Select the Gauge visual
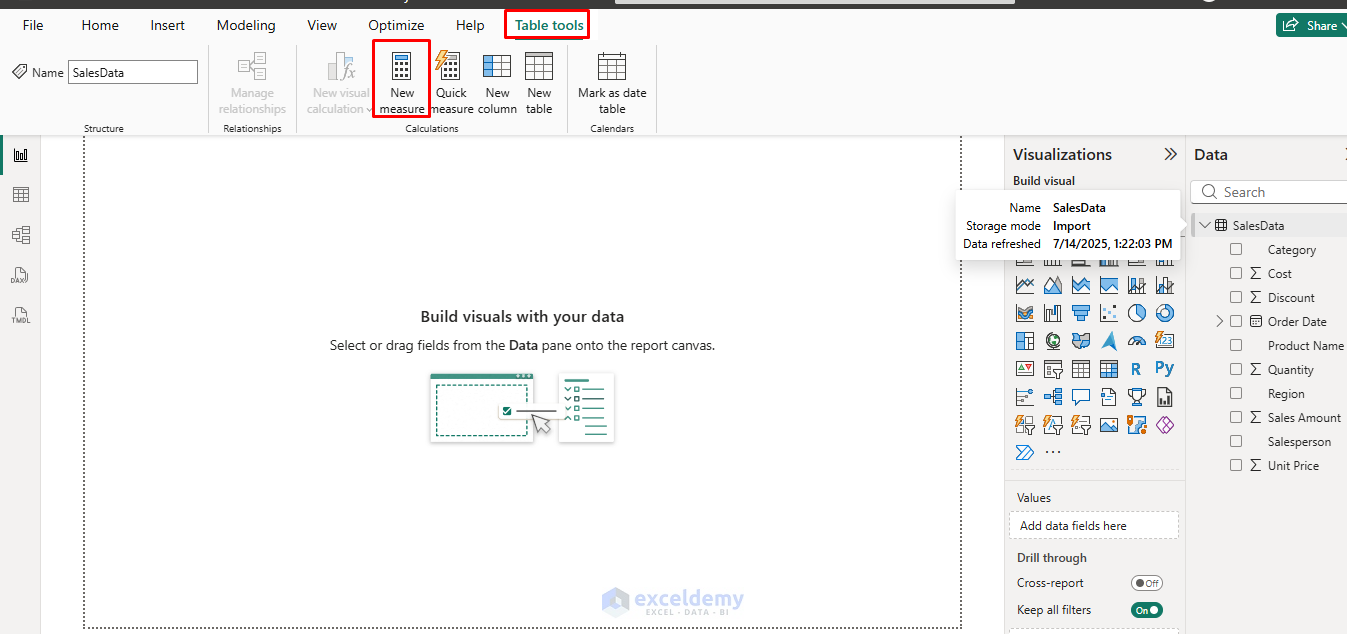Image resolution: width=1347 pixels, height=634 pixels. [1136, 339]
